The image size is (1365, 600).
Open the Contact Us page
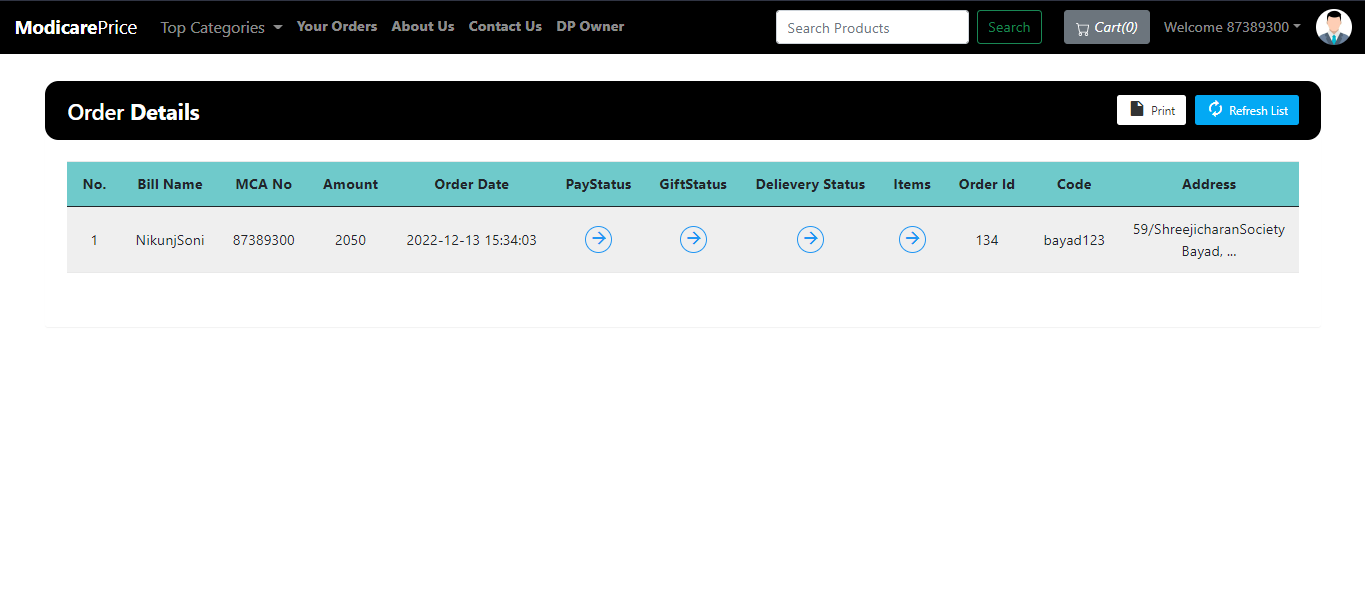505,27
